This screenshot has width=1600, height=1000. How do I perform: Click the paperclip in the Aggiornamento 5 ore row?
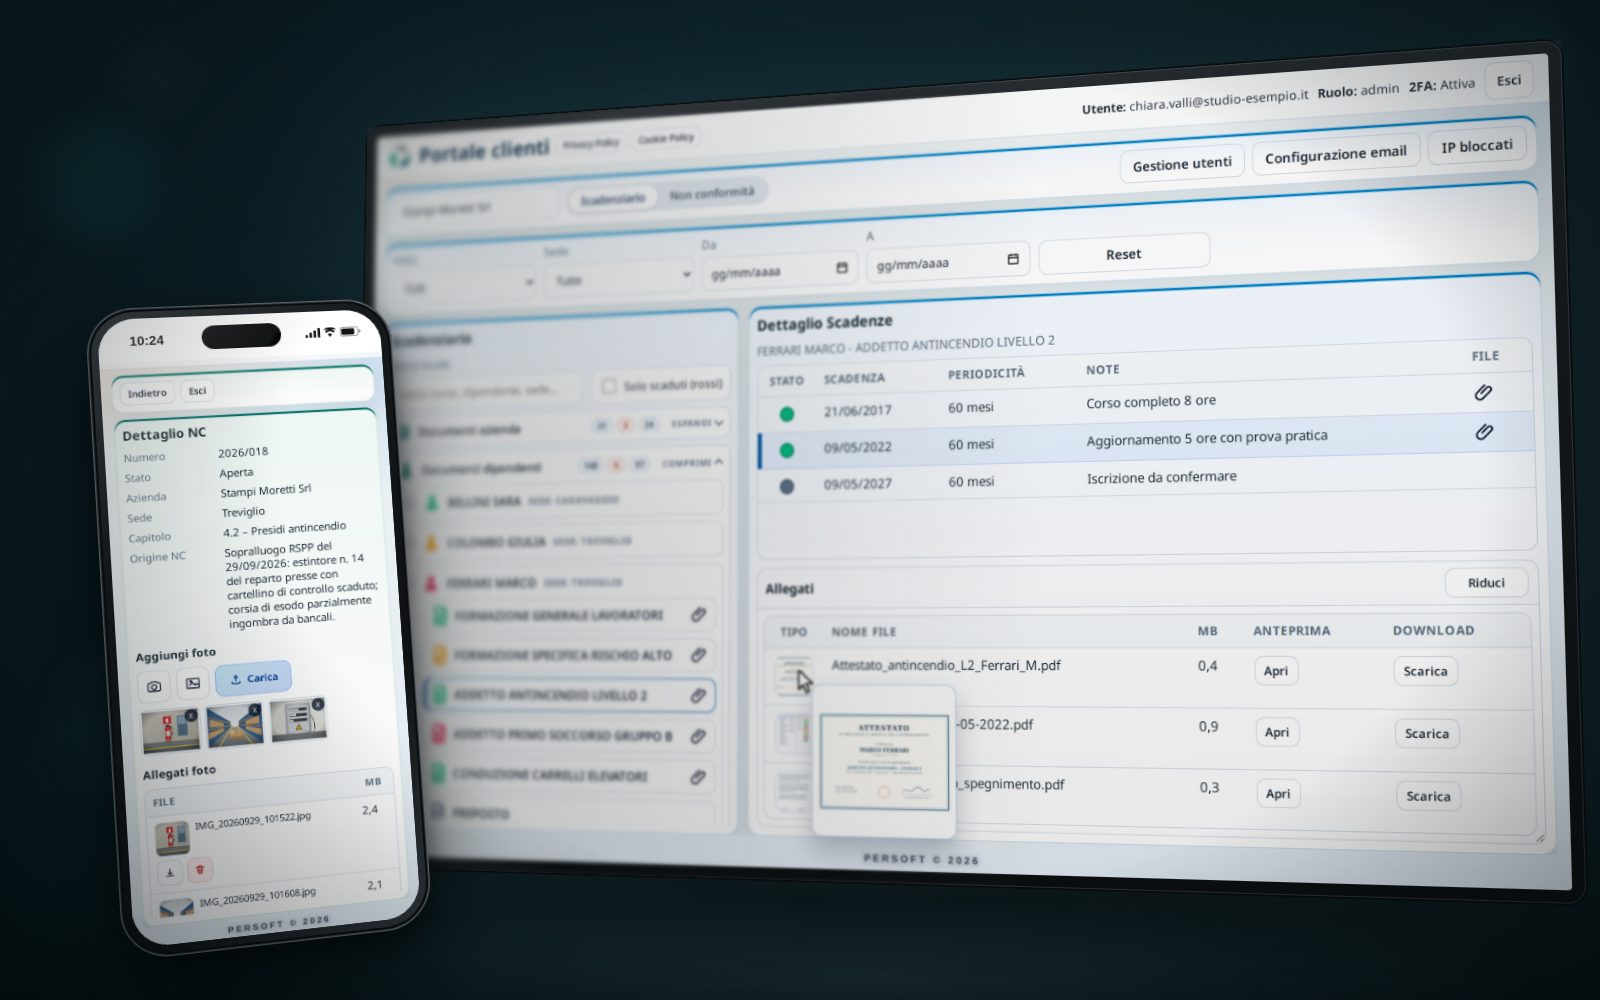point(1484,432)
